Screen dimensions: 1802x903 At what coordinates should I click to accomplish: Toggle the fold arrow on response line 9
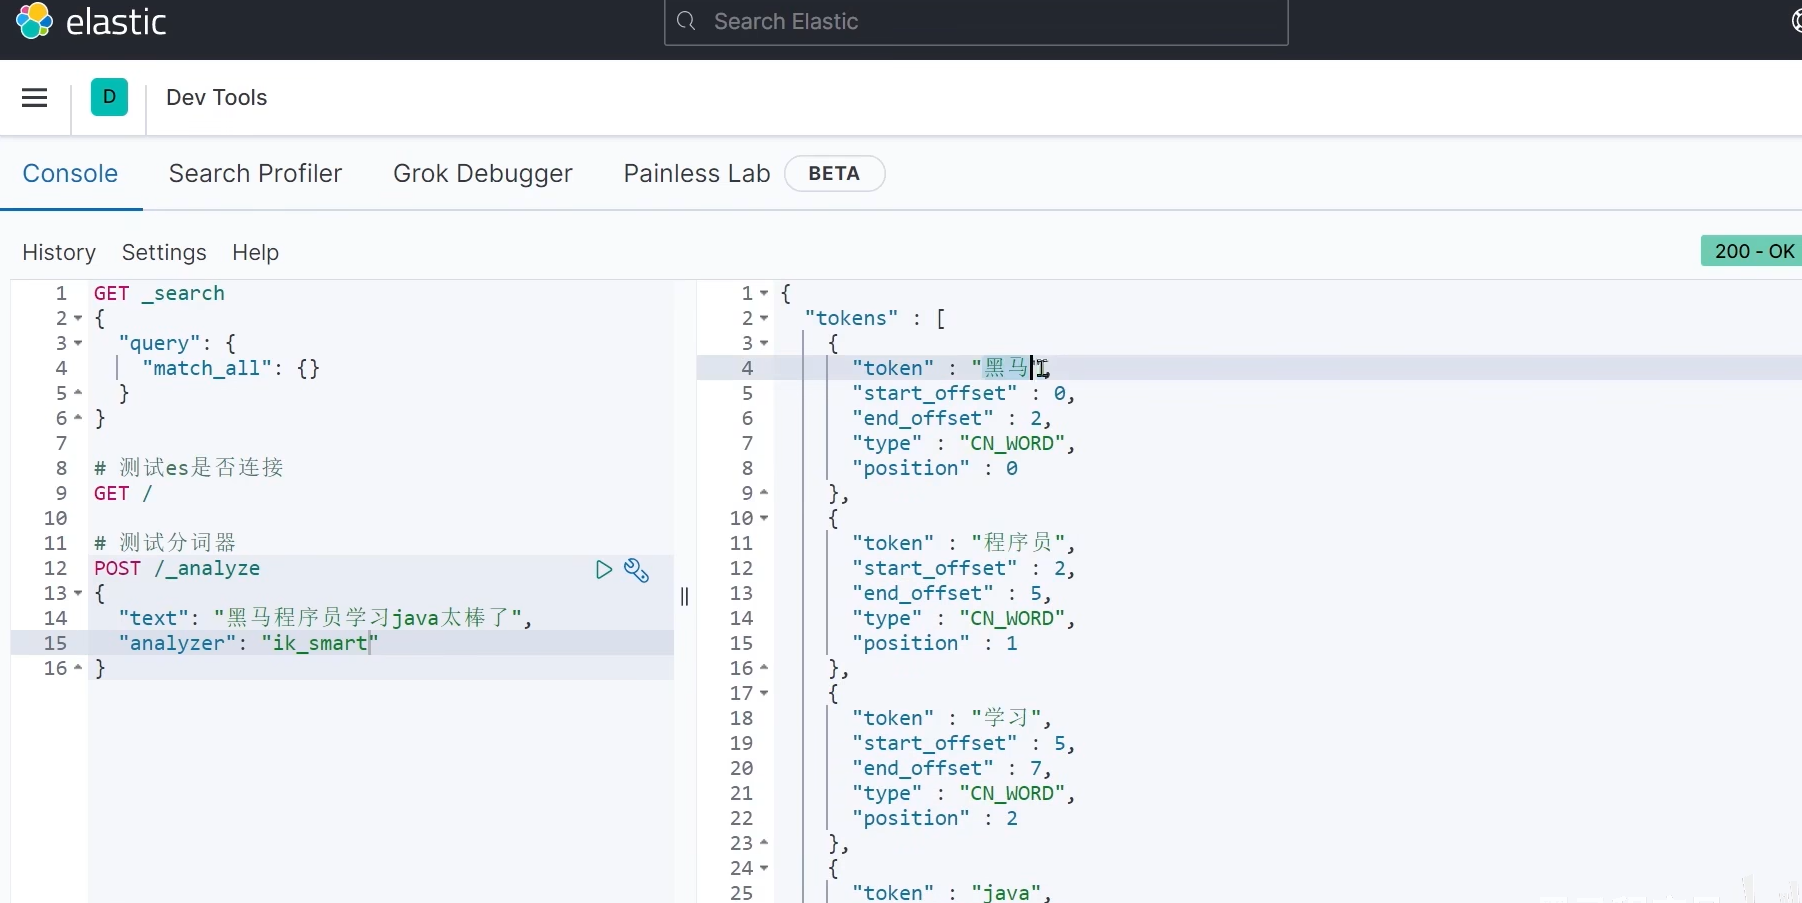click(x=764, y=494)
